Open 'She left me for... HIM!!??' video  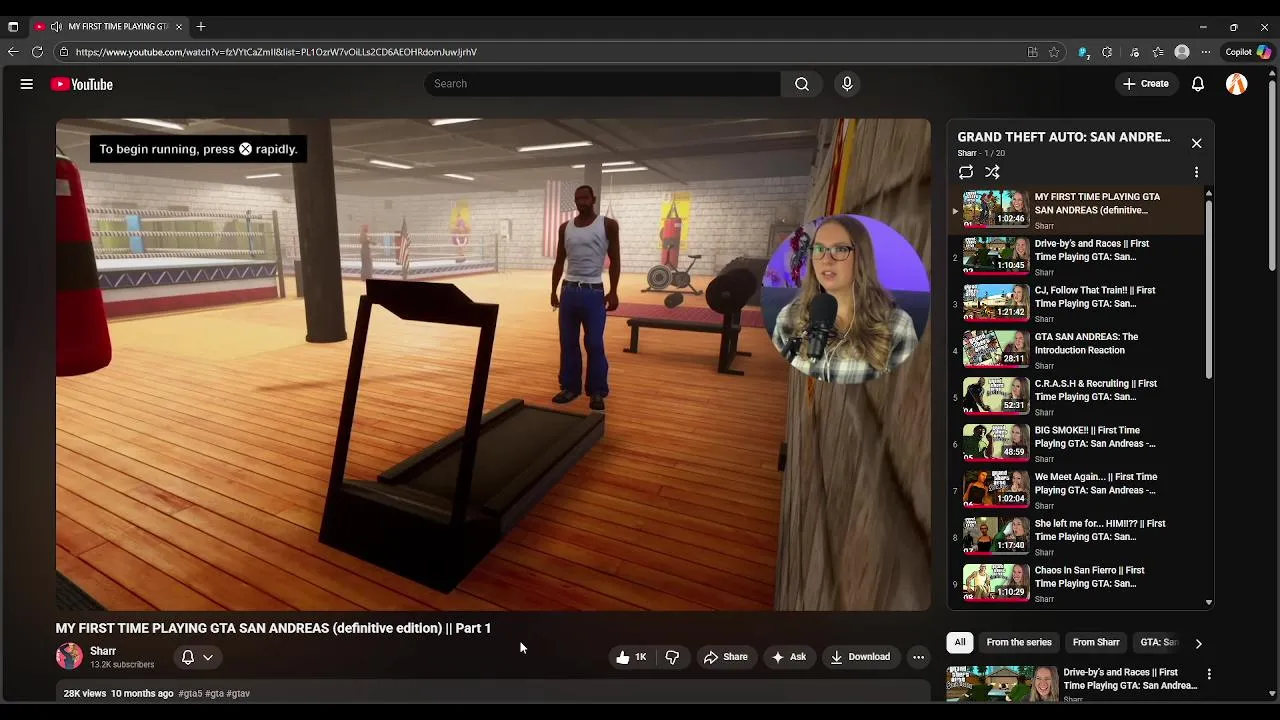pos(1076,537)
